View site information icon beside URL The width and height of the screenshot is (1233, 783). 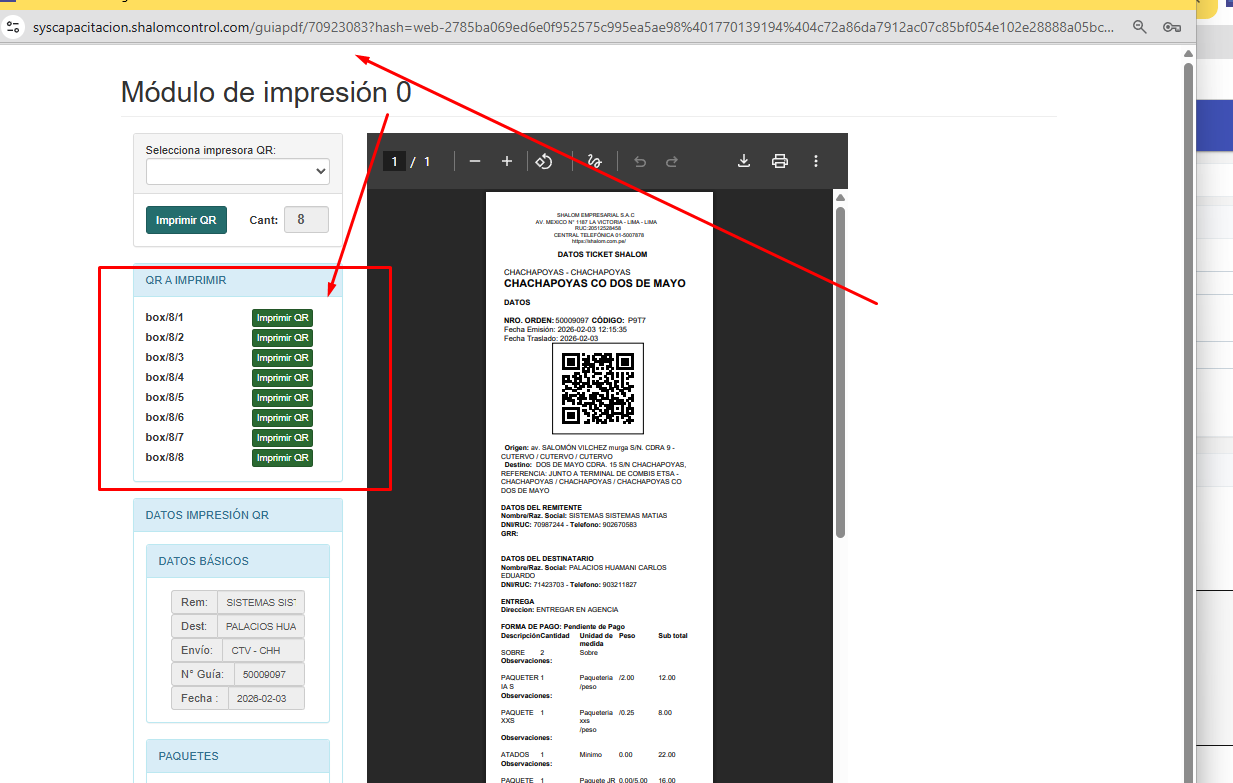(x=14, y=28)
